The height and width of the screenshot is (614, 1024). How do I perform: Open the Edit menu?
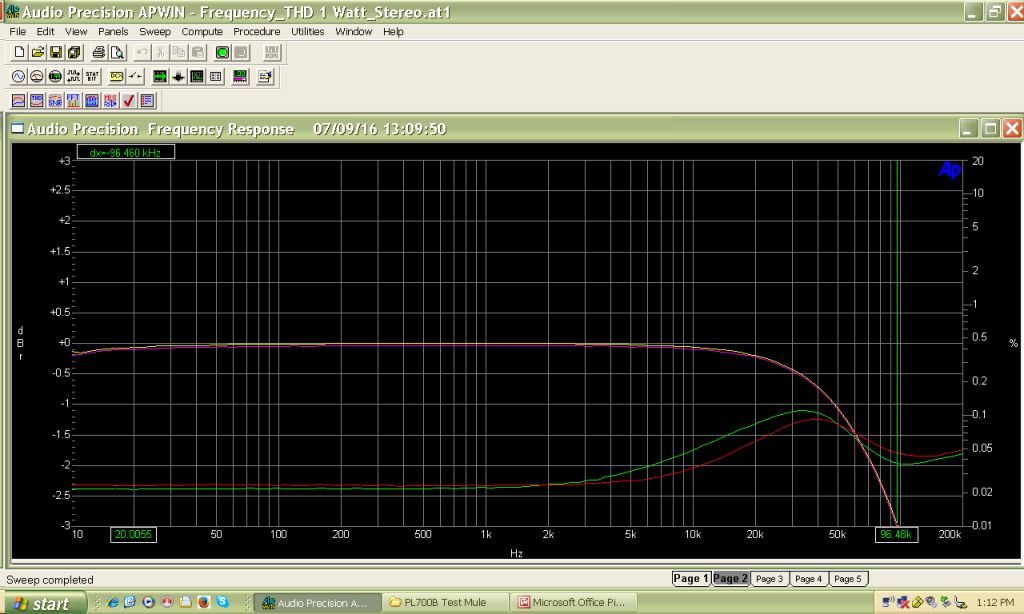(x=45, y=31)
